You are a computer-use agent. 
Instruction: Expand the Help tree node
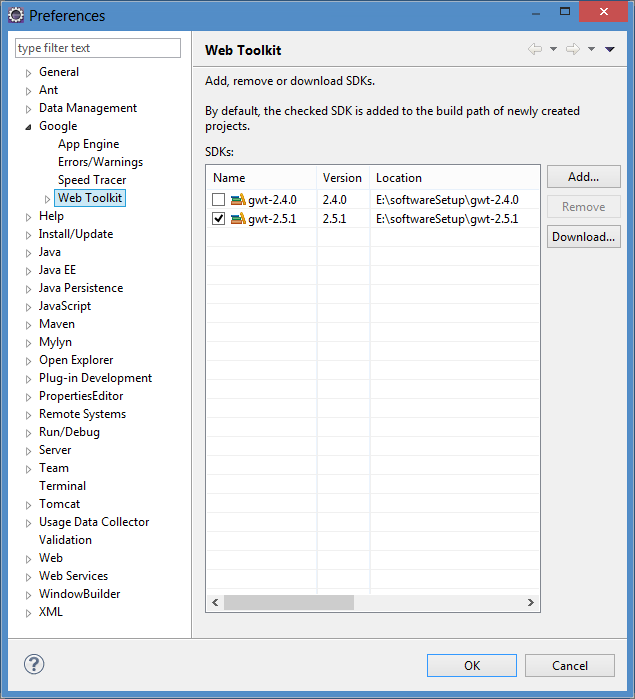(x=29, y=217)
